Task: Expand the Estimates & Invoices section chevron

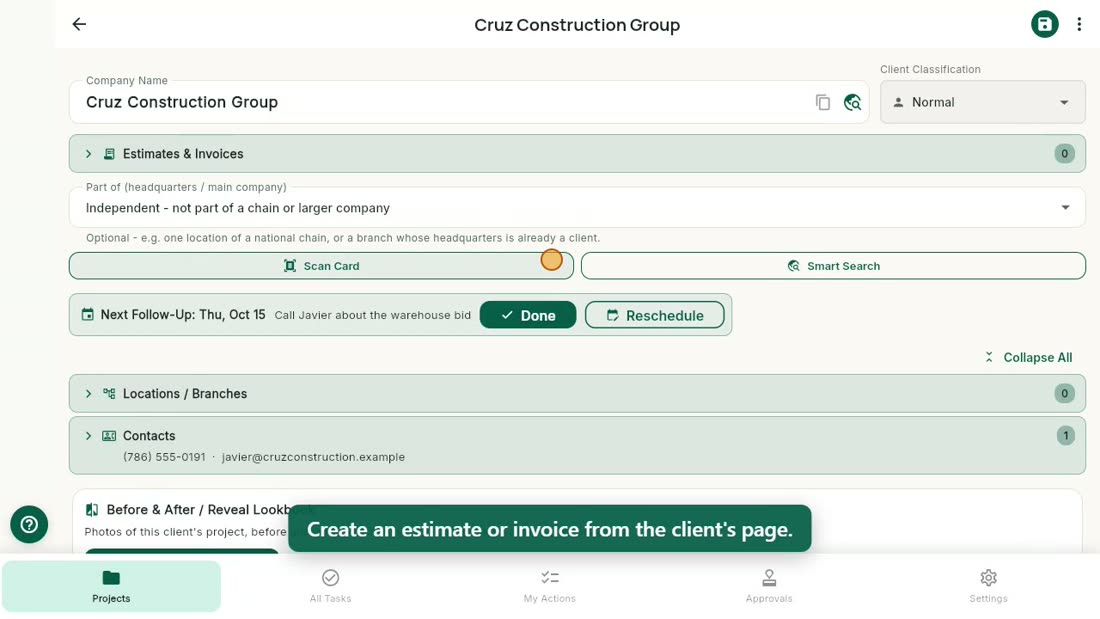Action: pos(88,154)
